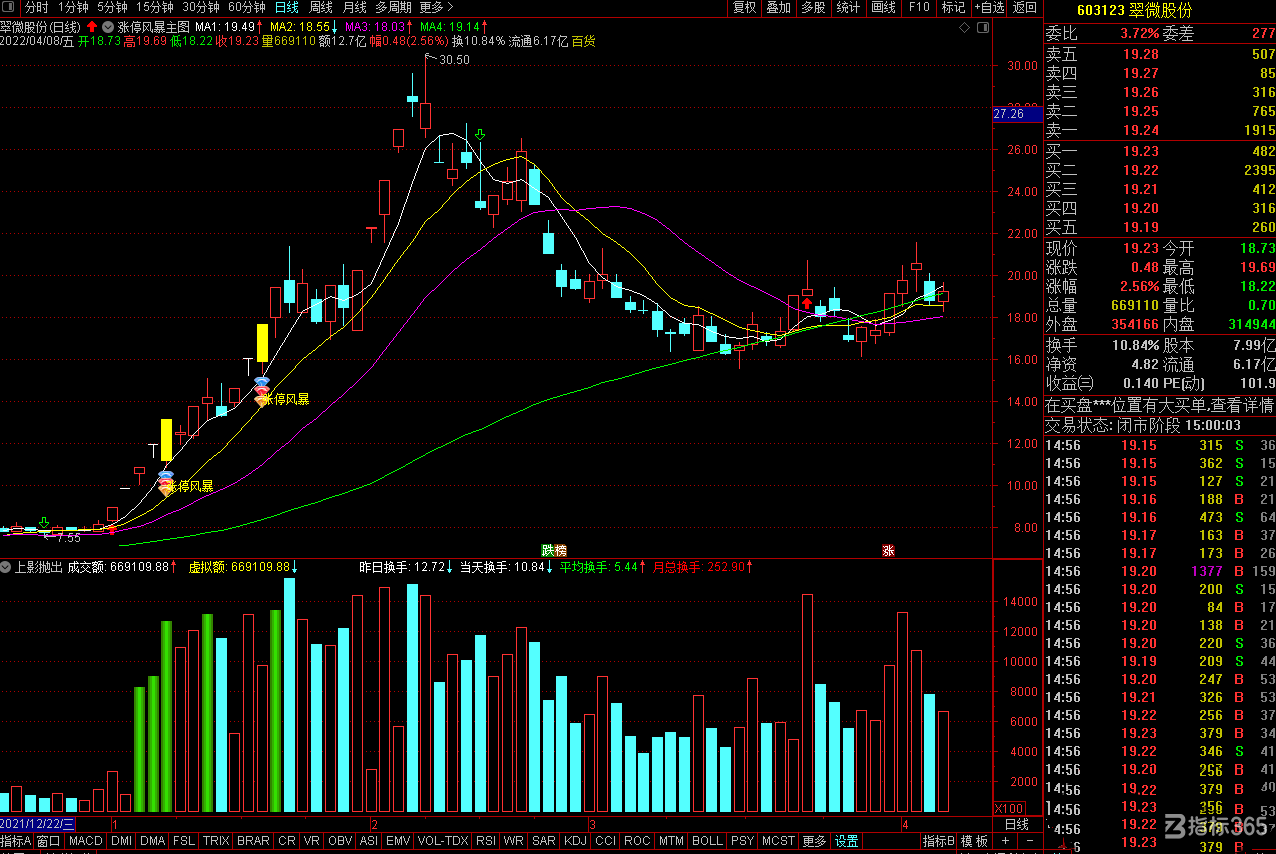Expand the 上影抛出 sub-chart indicator menu

pos(7,567)
